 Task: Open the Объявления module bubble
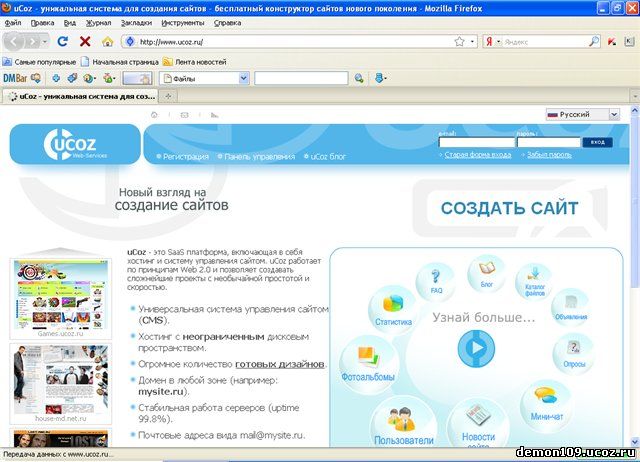pyautogui.click(x=571, y=308)
